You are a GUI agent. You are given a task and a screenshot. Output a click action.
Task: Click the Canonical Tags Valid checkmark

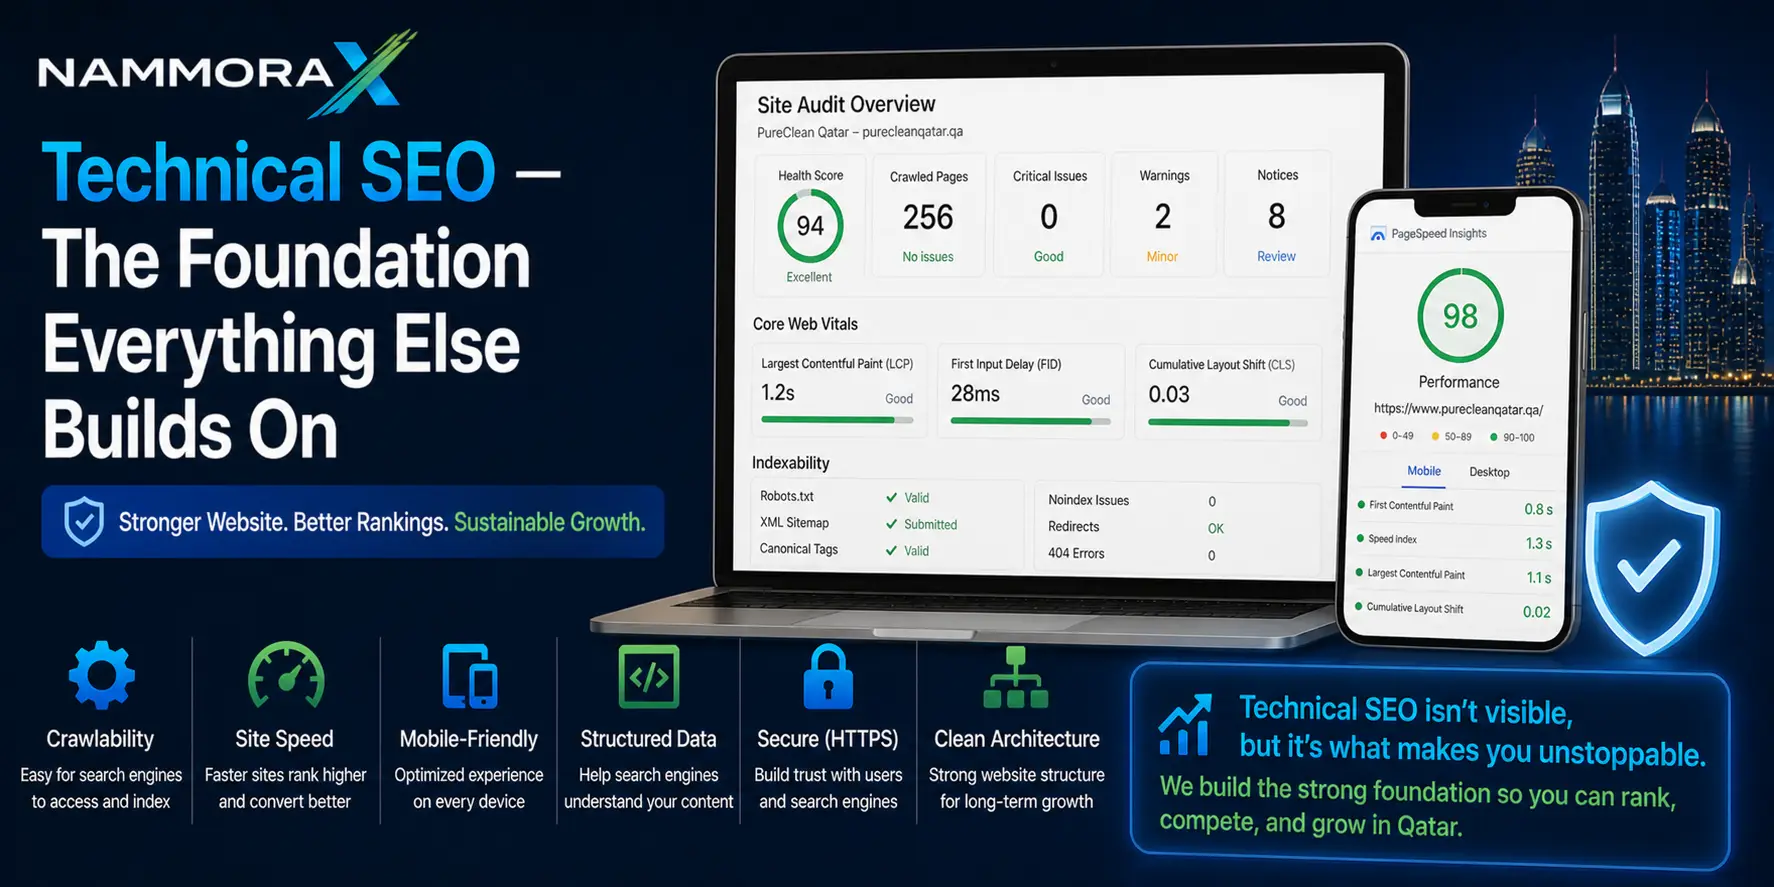[x=891, y=550]
